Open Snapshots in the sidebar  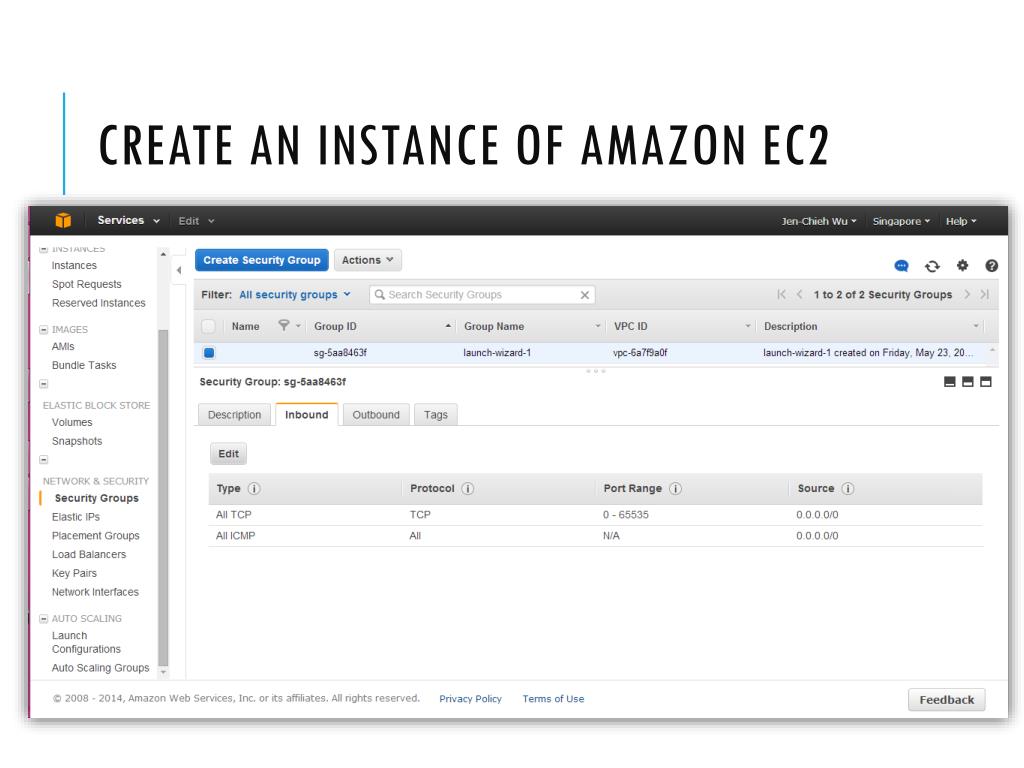[x=77, y=441]
